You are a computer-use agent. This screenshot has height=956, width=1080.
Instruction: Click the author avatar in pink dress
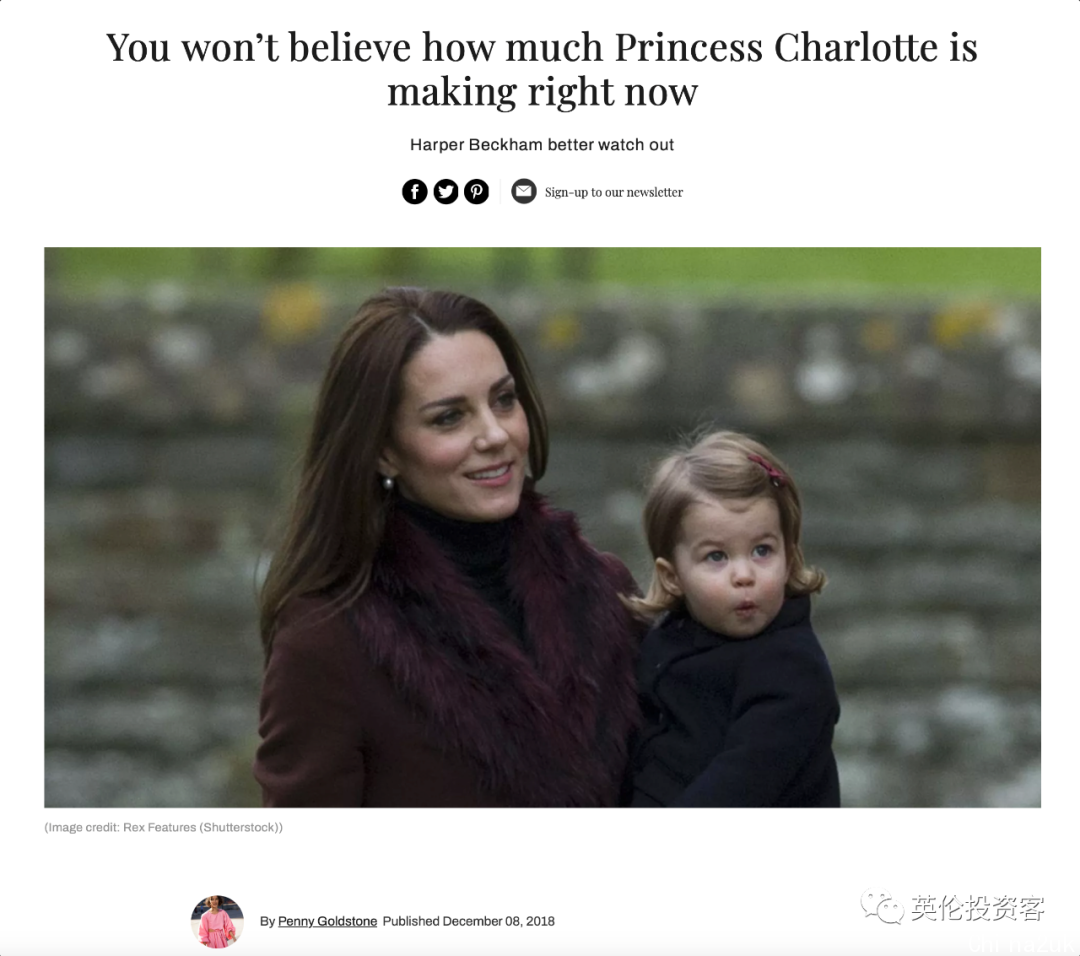(217, 922)
